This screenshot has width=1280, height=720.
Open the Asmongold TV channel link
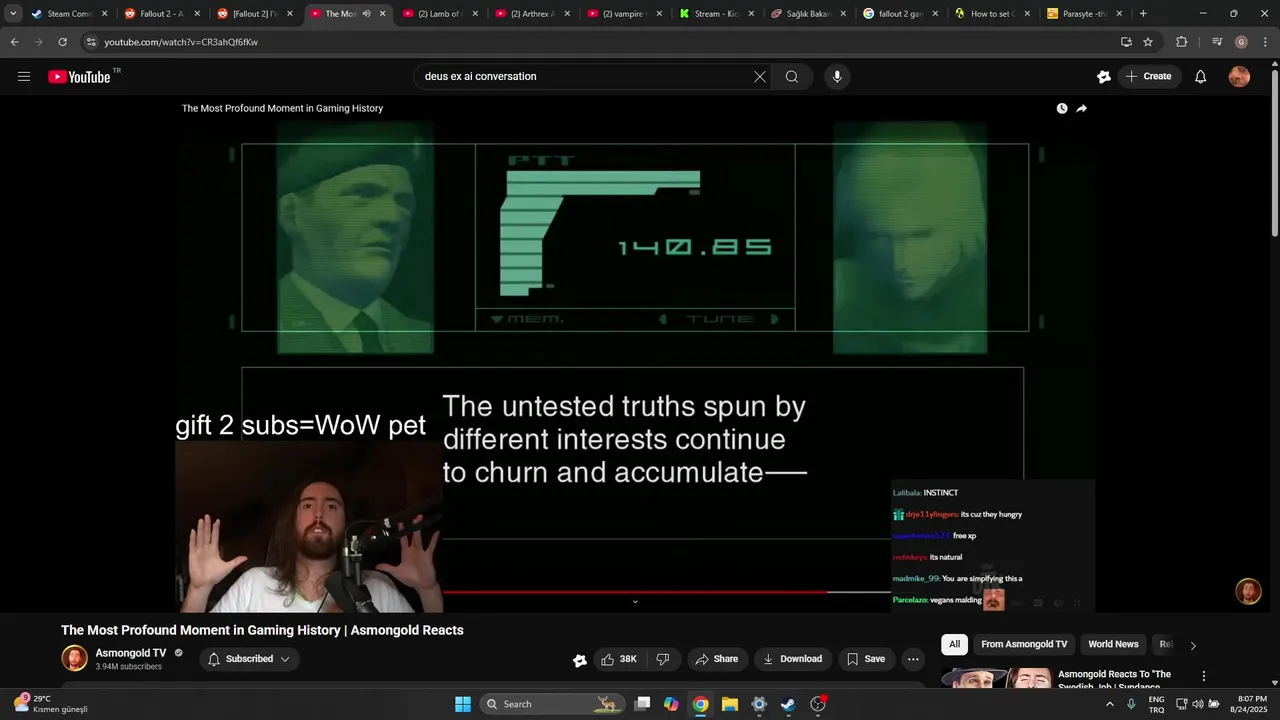click(131, 653)
